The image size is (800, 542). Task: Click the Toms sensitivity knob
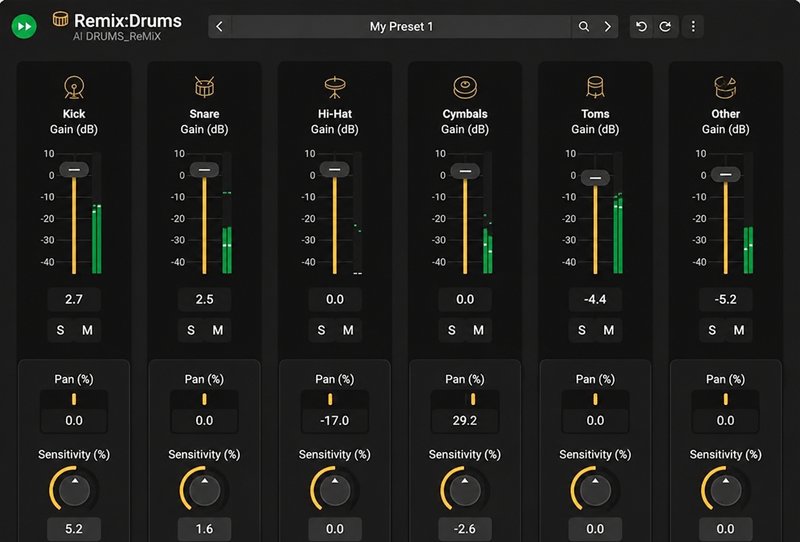pos(595,490)
